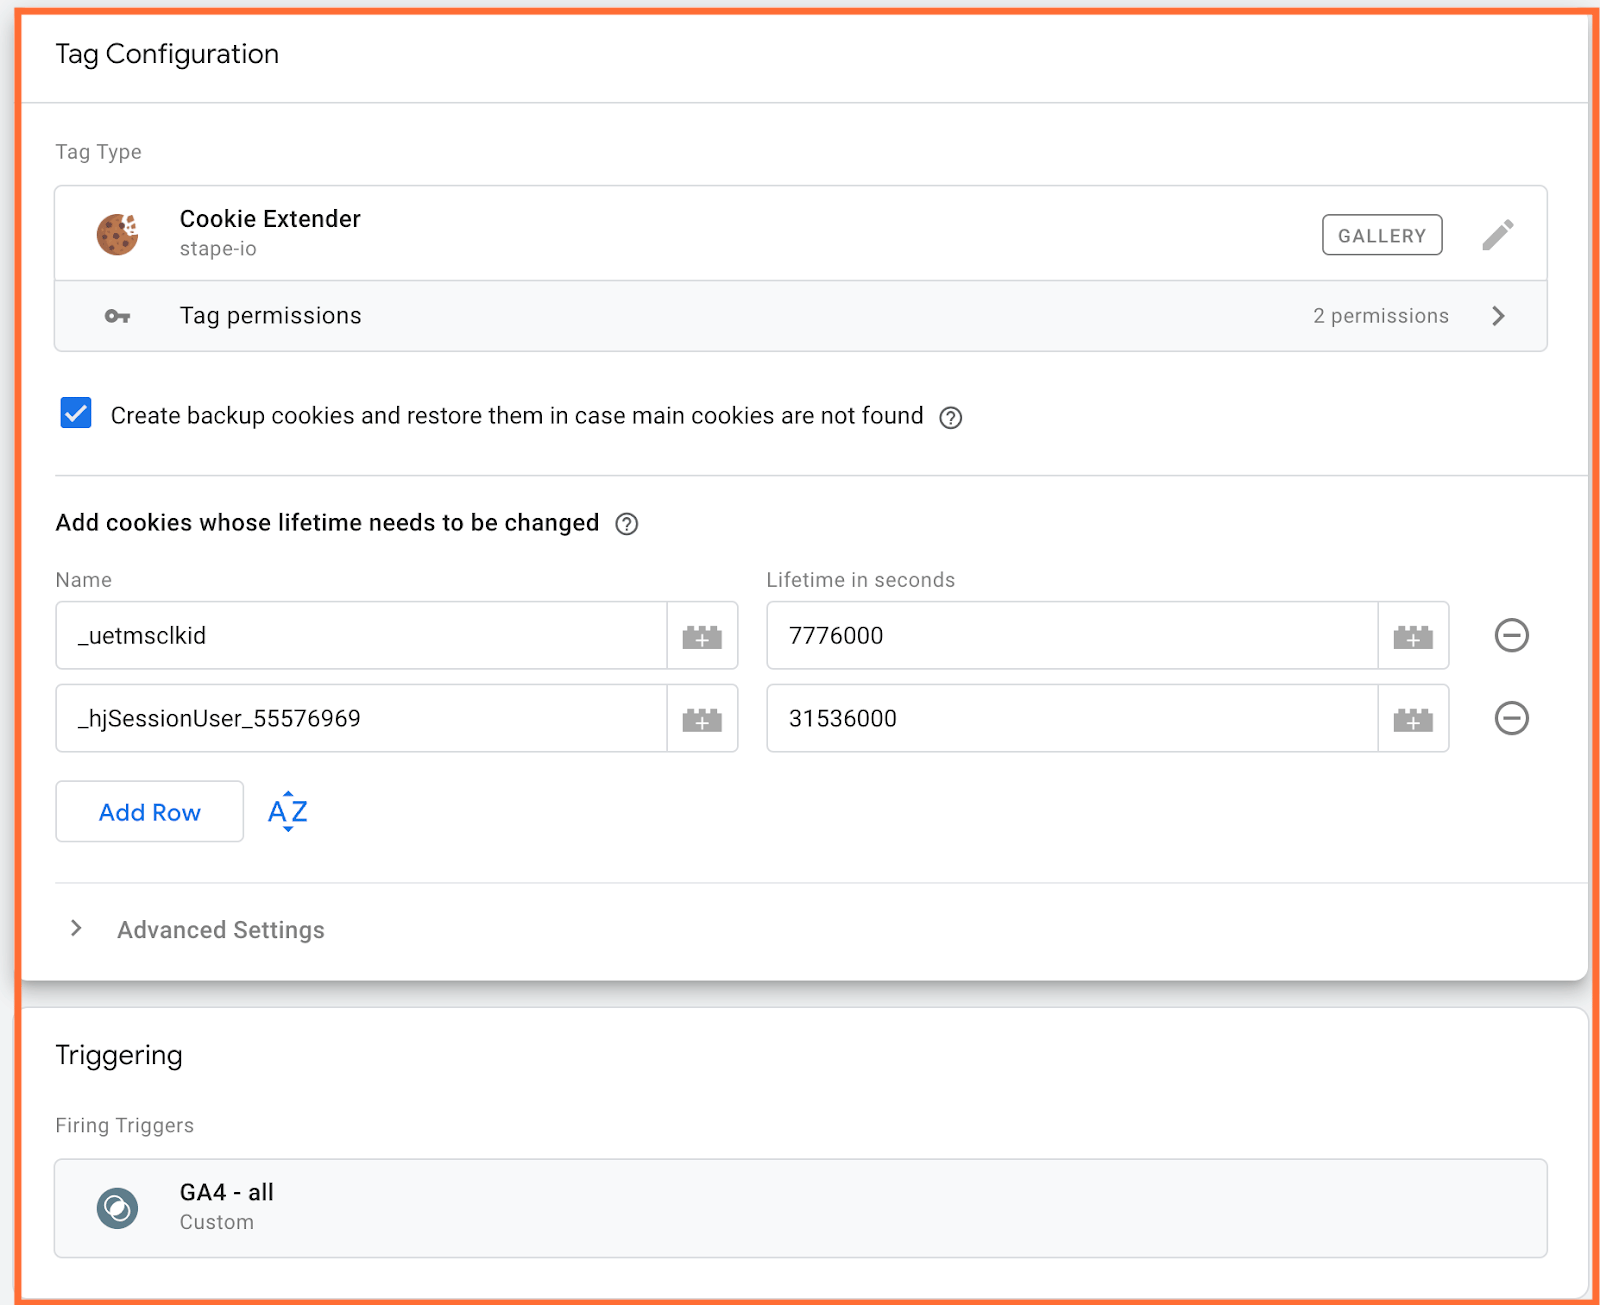Click the 'Triggering' section heading

pos(119,1055)
